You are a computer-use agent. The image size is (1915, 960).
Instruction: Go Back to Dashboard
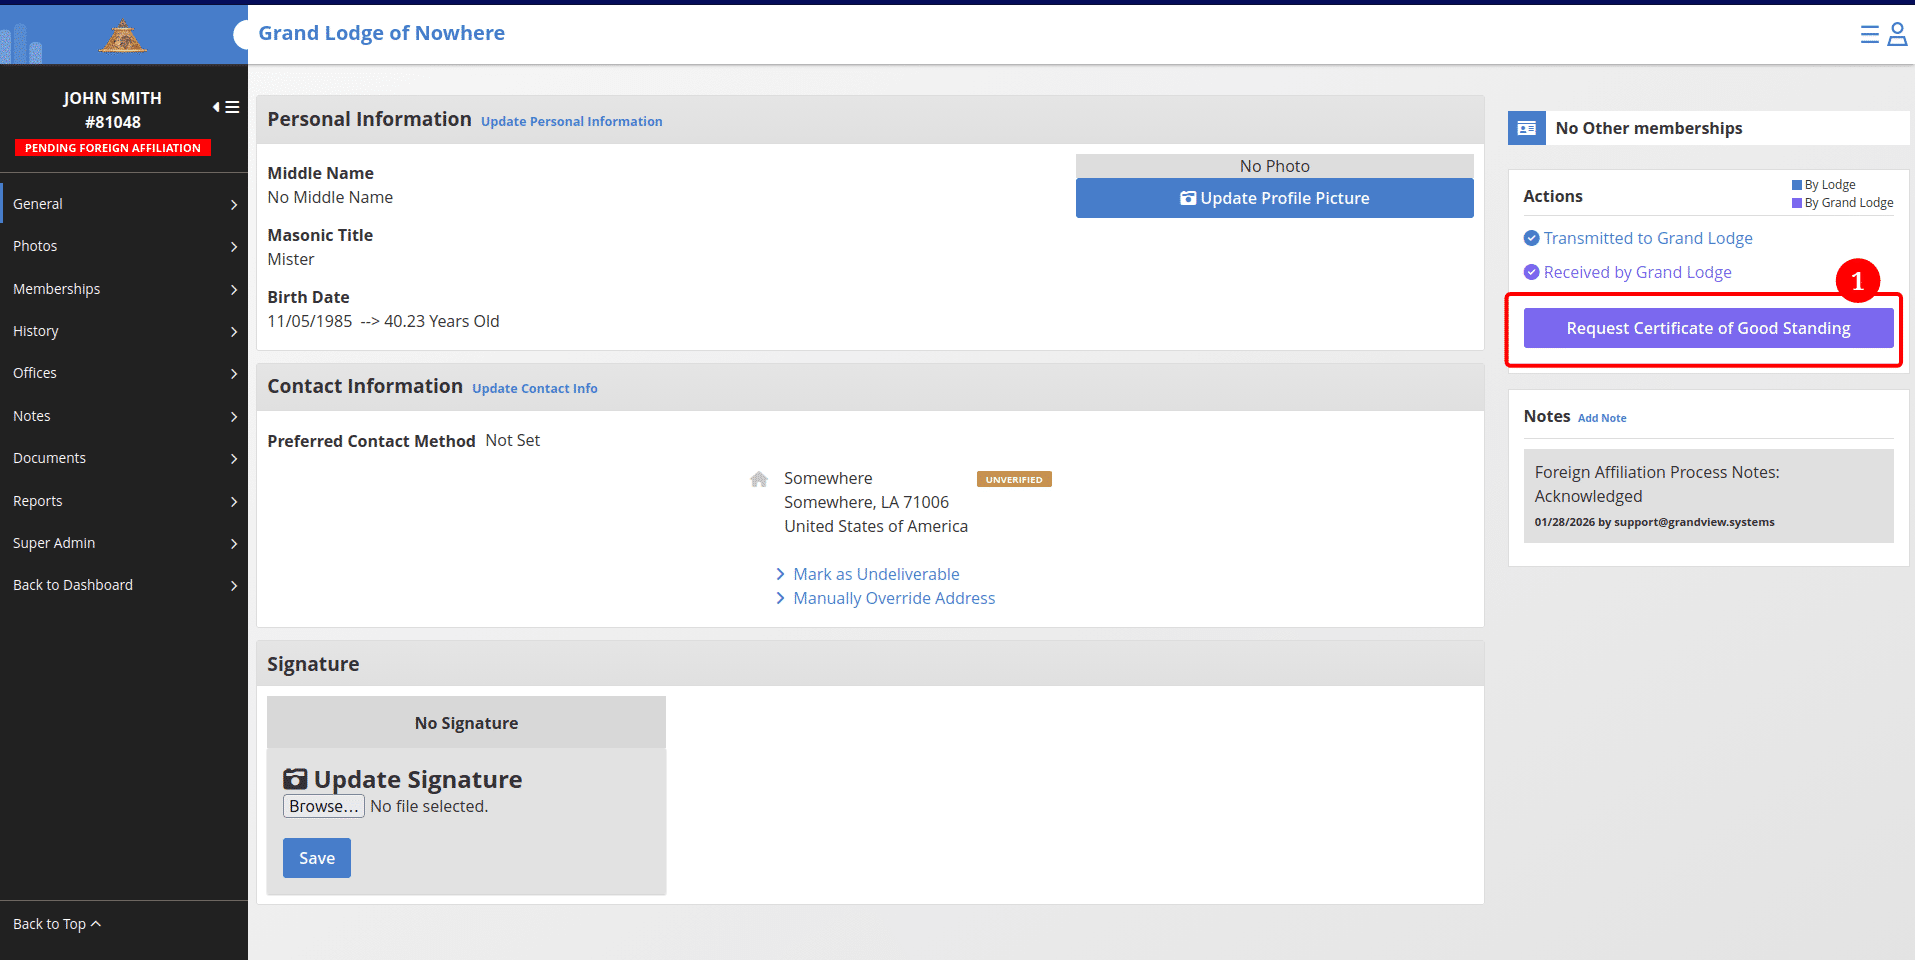tap(124, 585)
